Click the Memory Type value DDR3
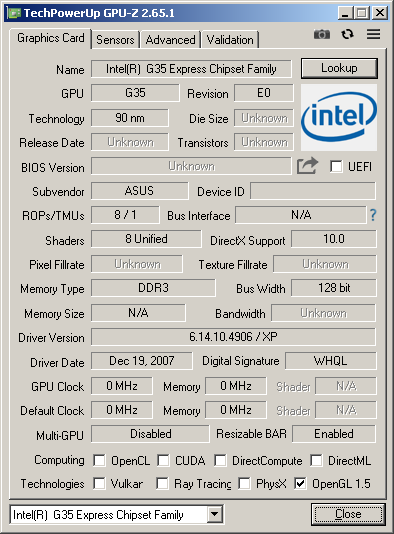 click(153, 288)
